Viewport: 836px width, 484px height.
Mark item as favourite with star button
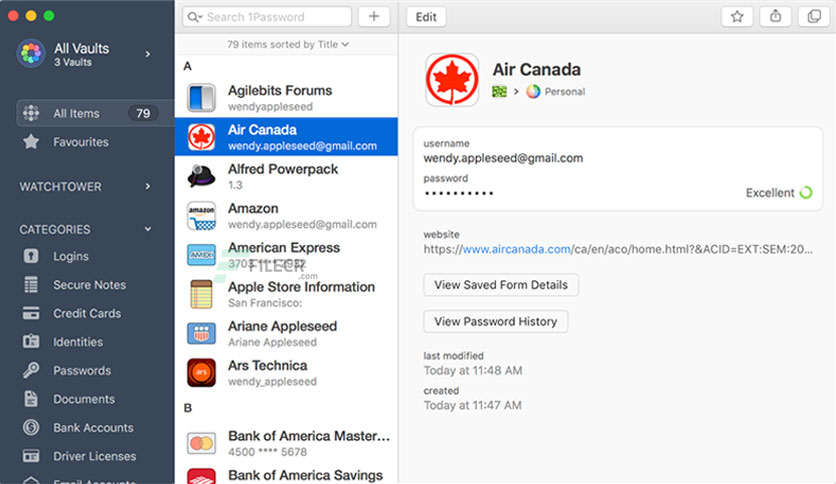[737, 17]
